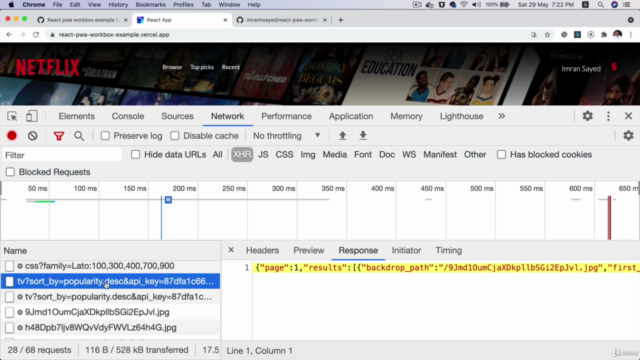640x360 pixels.
Task: Check Has blocked cookies
Action: pos(501,154)
